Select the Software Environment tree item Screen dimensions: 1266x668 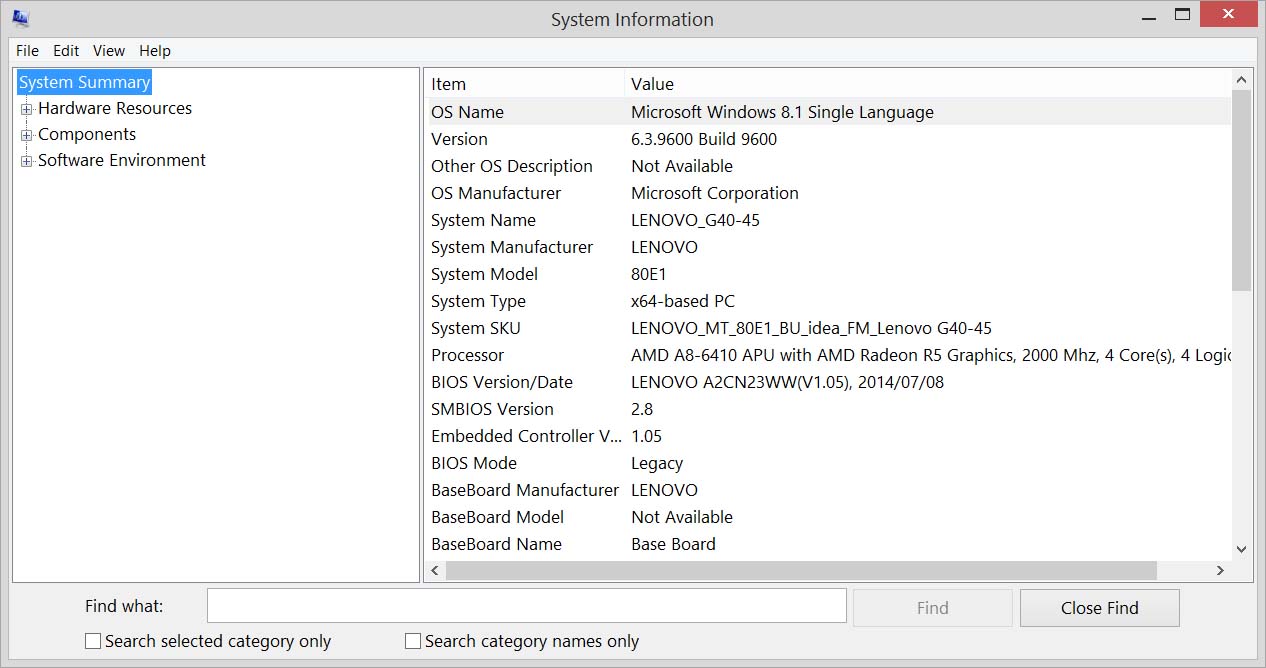pos(122,160)
